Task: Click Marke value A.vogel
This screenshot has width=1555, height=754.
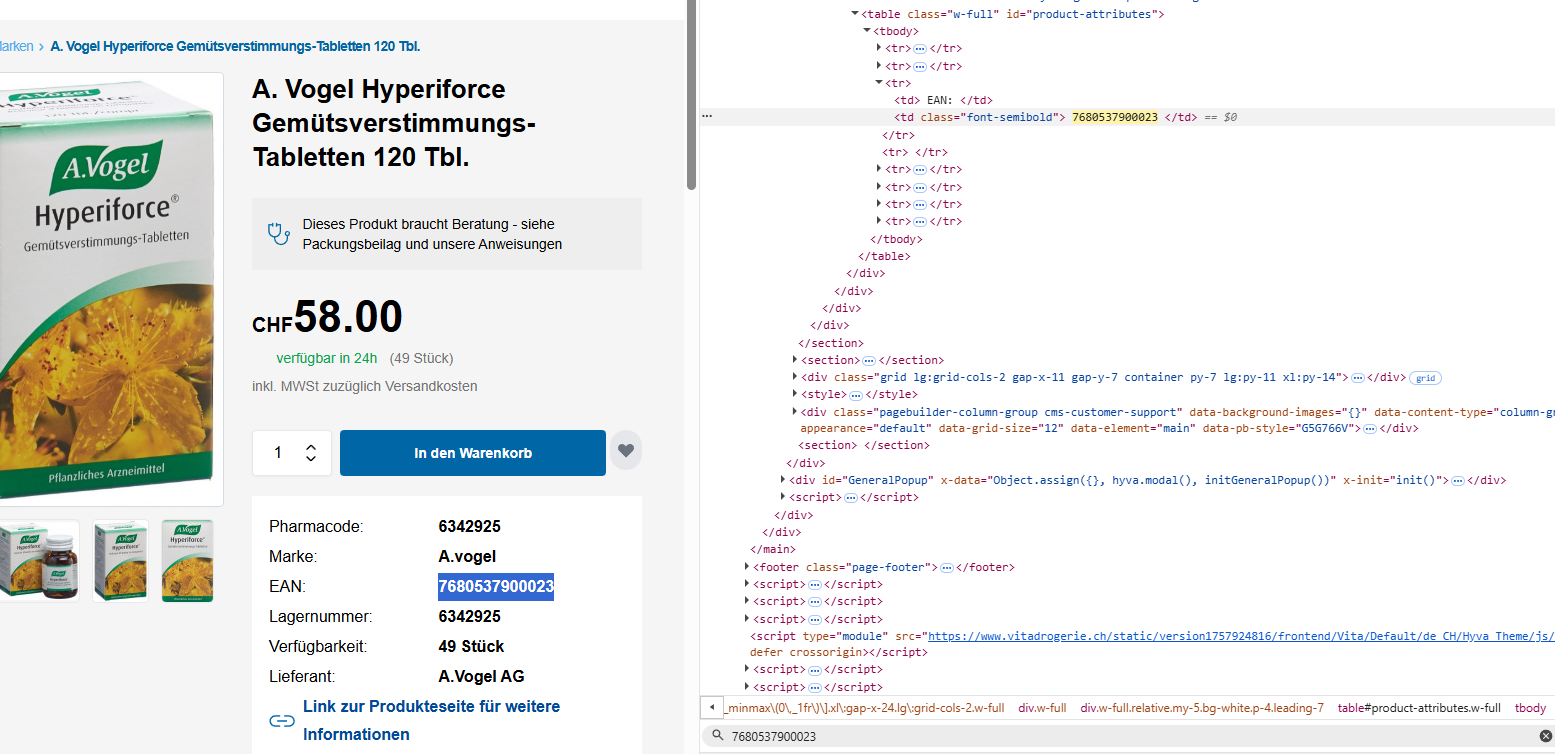Action: click(x=467, y=556)
